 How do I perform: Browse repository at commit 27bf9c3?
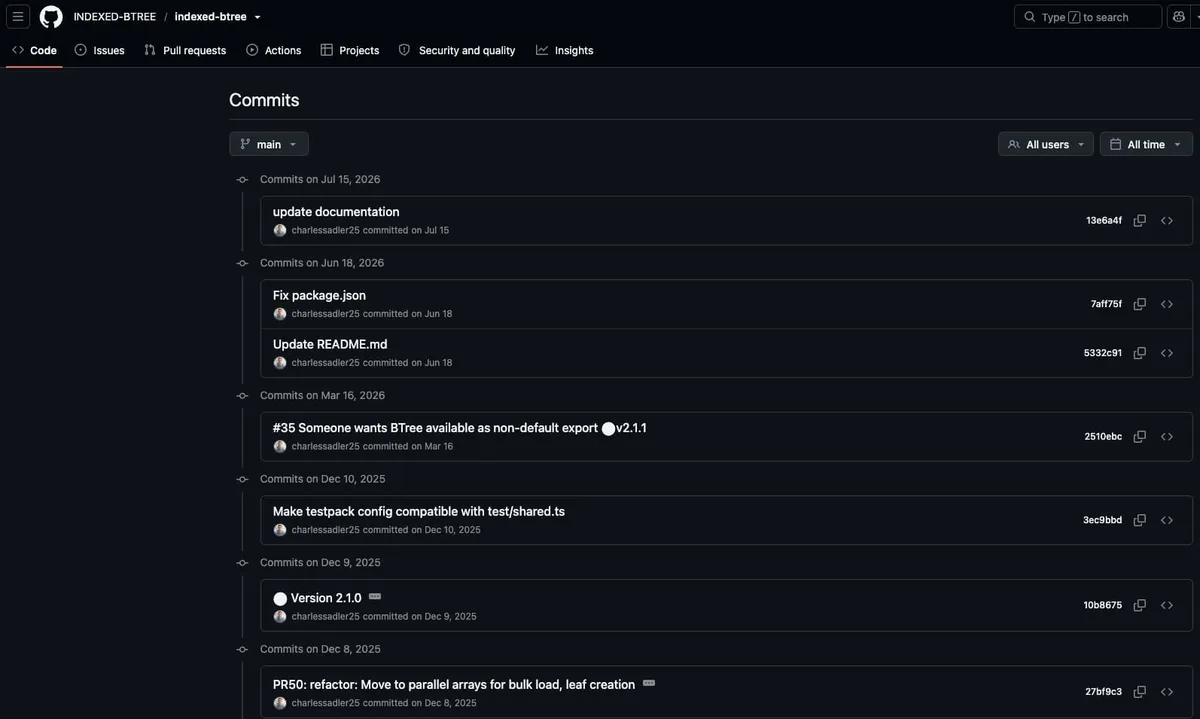coord(1167,692)
